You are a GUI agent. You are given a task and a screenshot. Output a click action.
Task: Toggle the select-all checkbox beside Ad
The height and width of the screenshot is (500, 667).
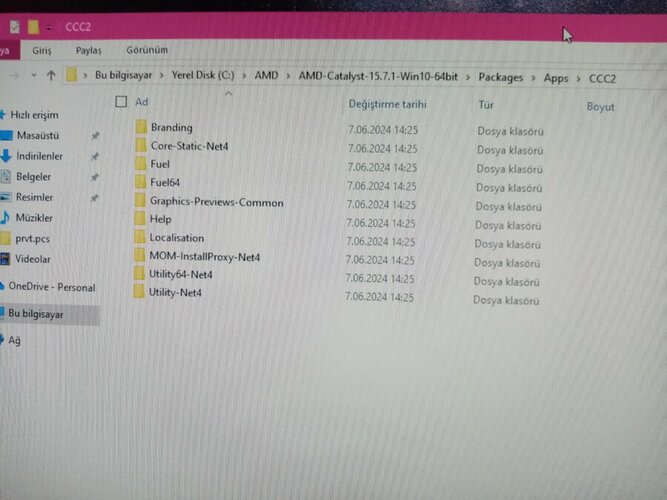(x=121, y=101)
